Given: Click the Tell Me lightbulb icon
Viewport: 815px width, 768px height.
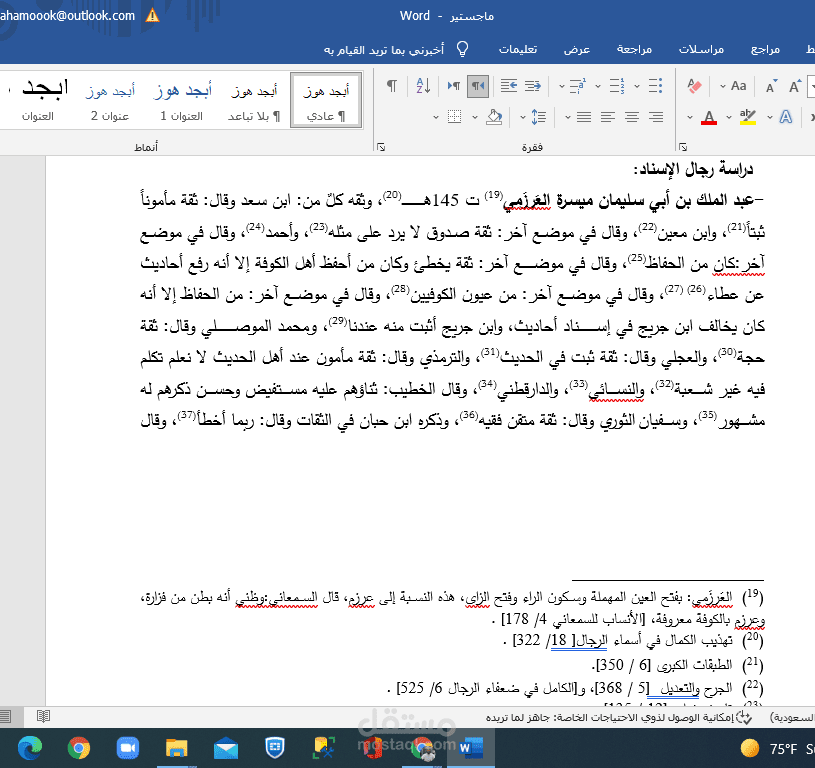Looking at the screenshot, I should (462, 49).
